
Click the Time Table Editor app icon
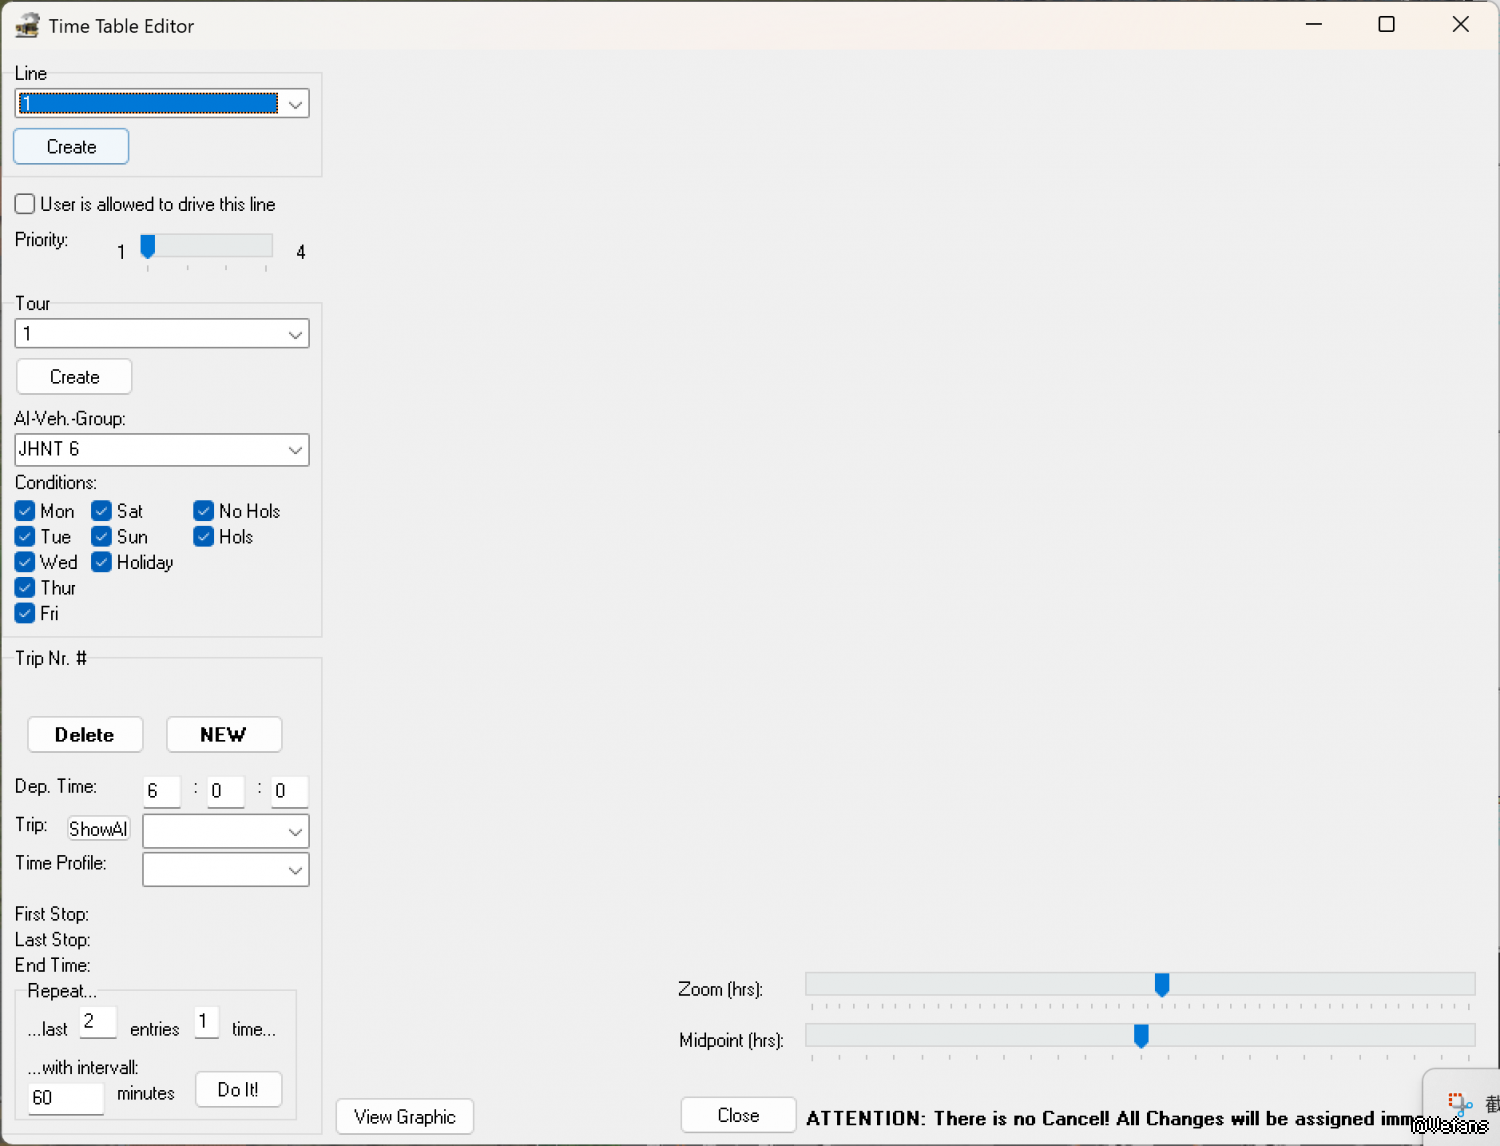(x=27, y=25)
